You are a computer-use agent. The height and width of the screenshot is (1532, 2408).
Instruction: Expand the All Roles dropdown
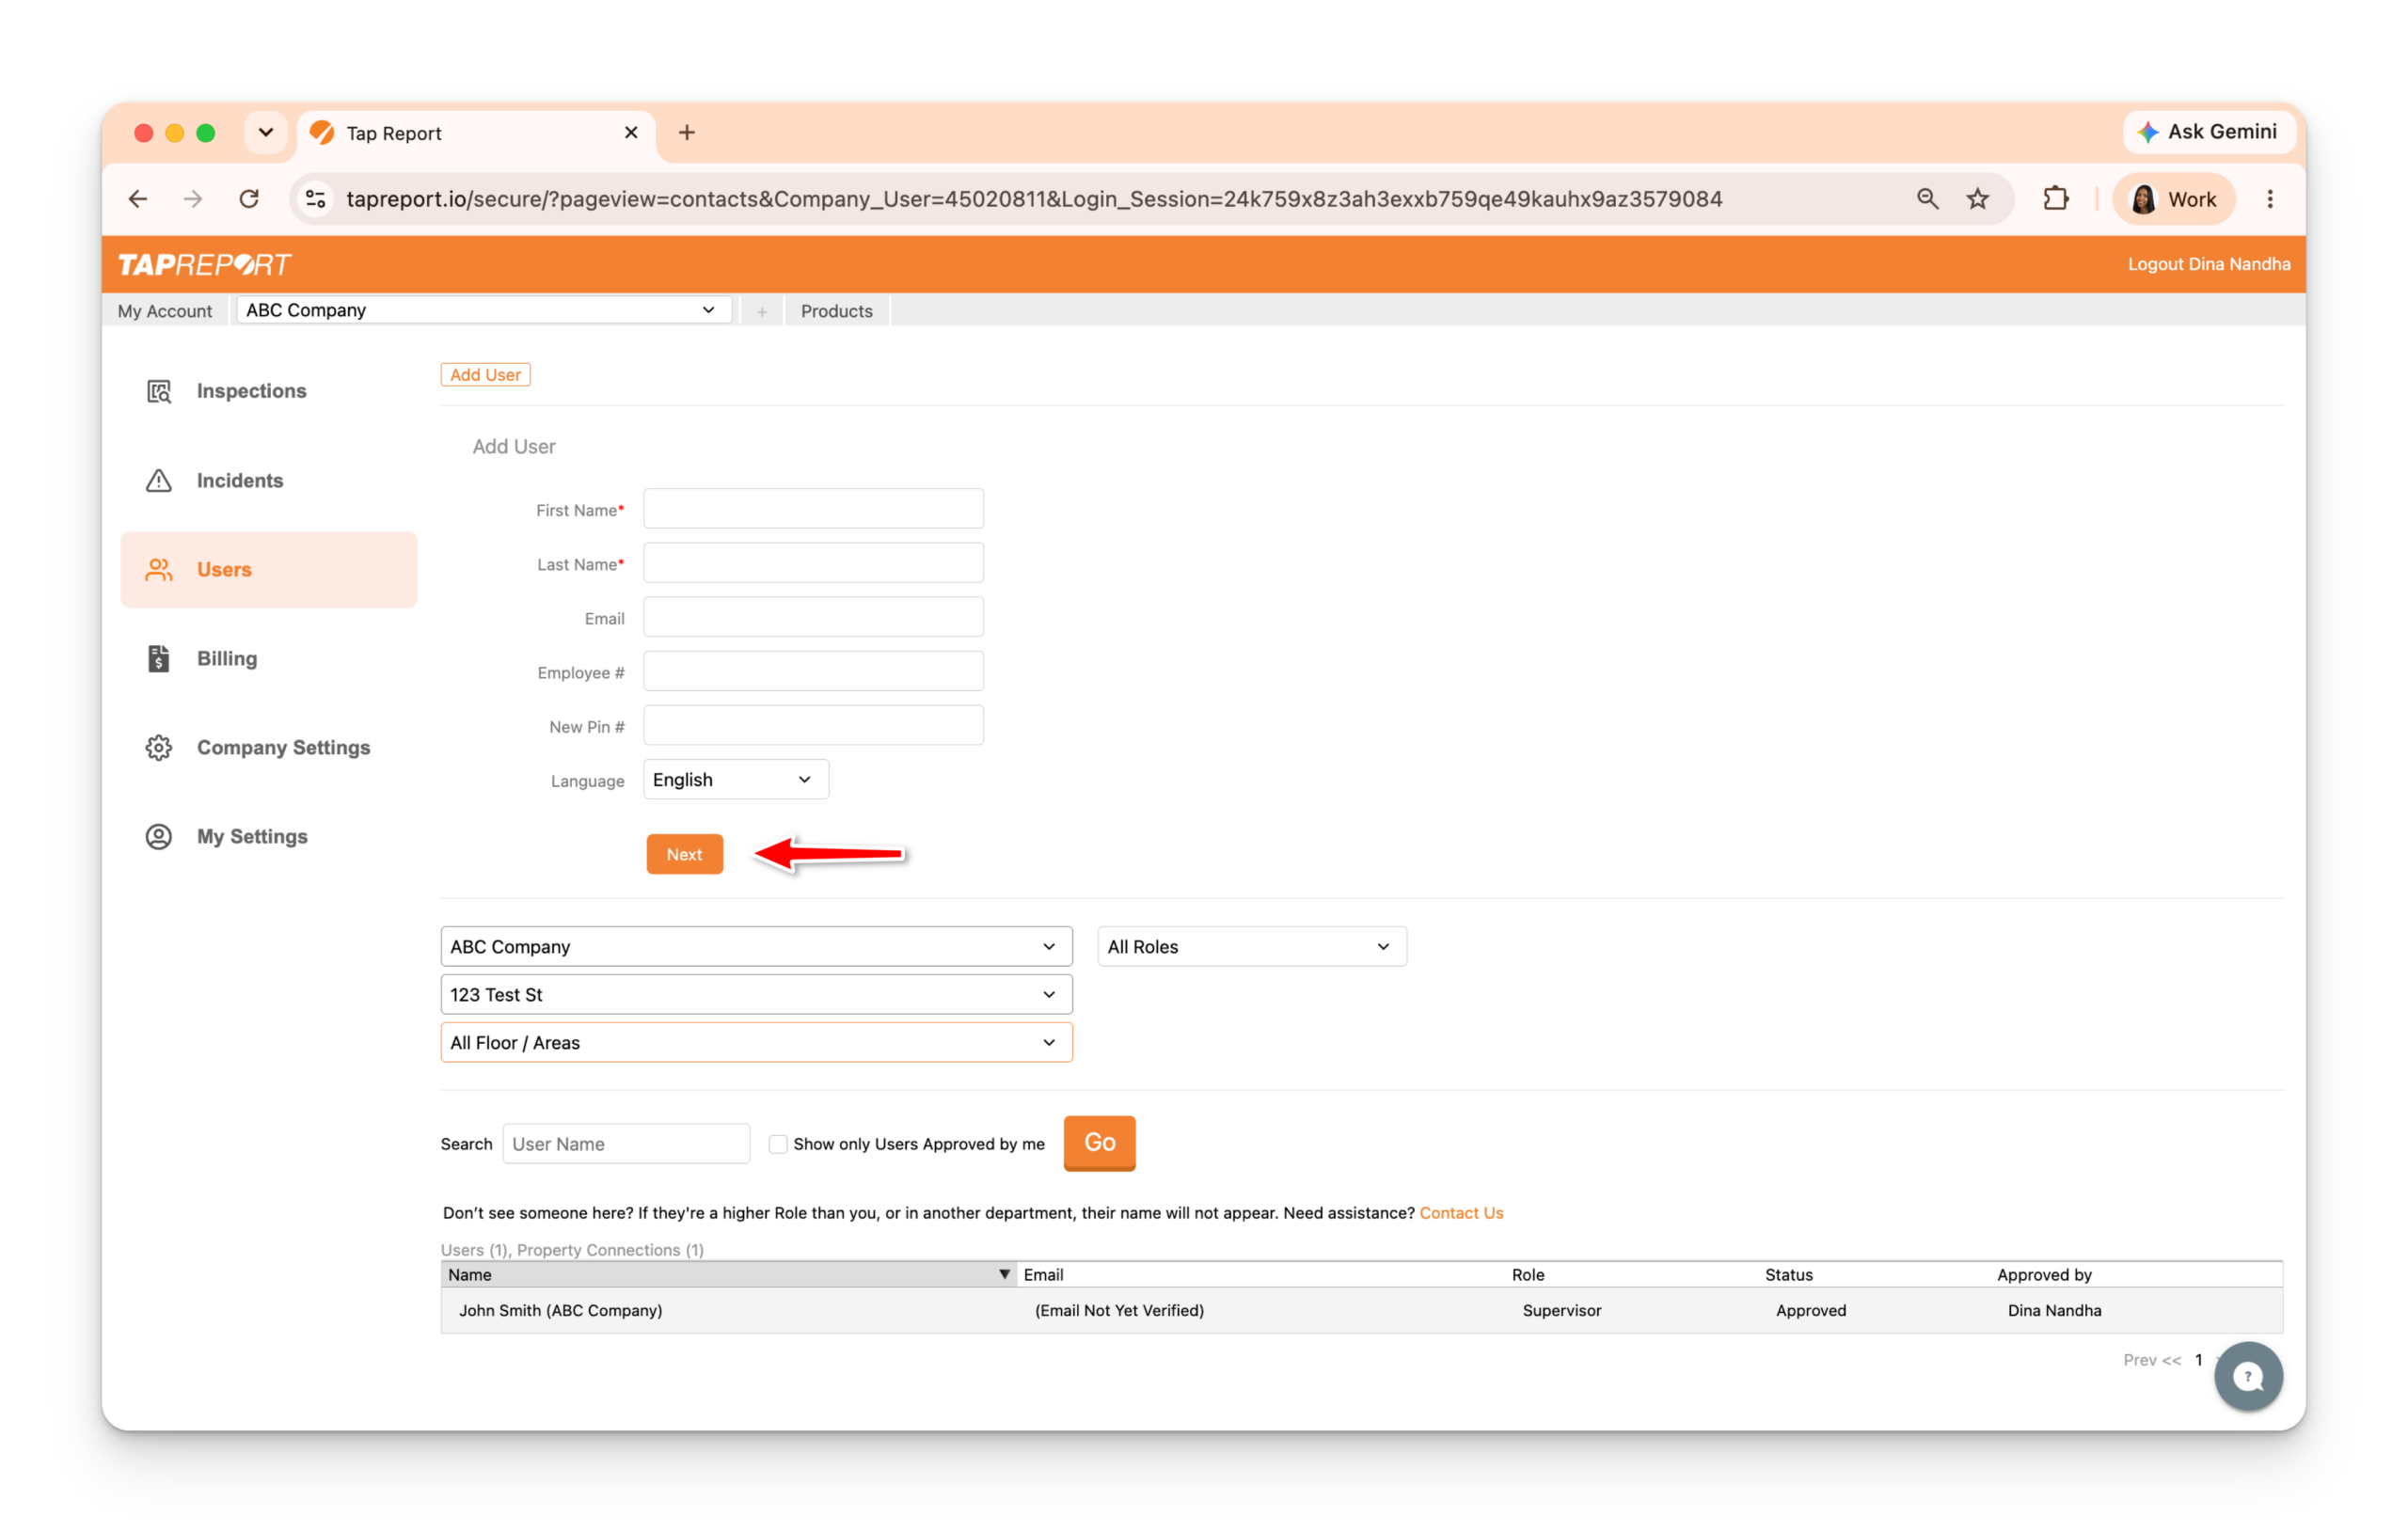coord(1252,947)
